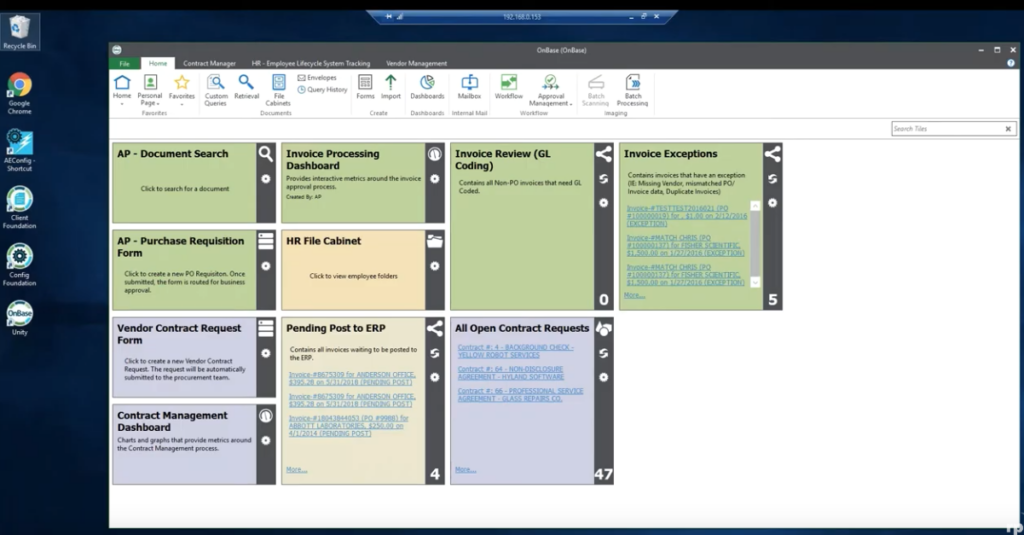
Task: Open File Cabinets from the ribbon
Action: point(279,88)
